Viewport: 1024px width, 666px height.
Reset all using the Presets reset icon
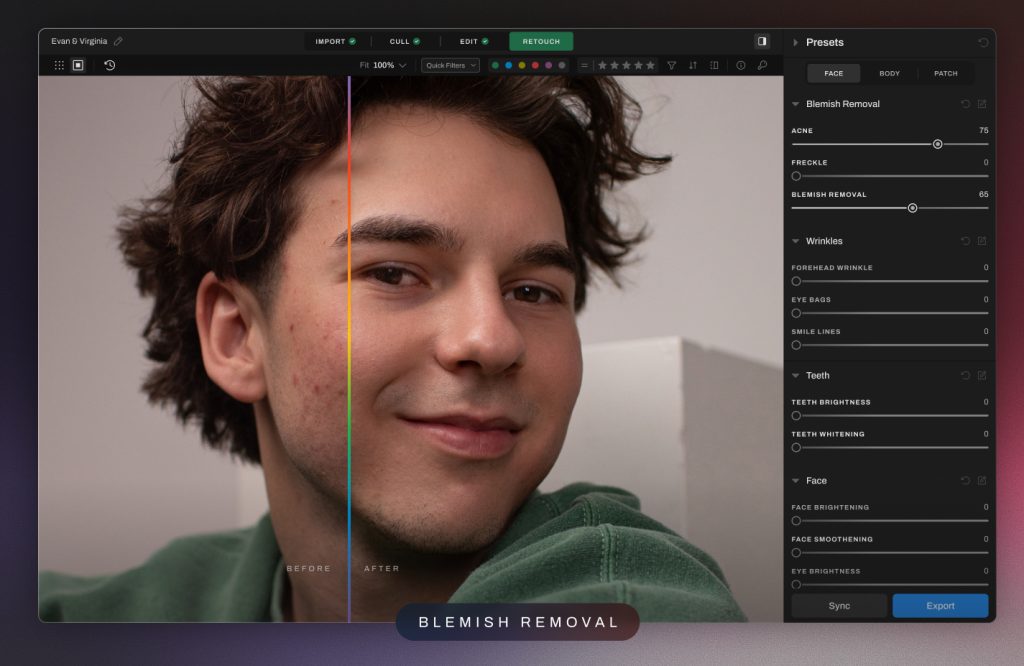pyautogui.click(x=983, y=42)
